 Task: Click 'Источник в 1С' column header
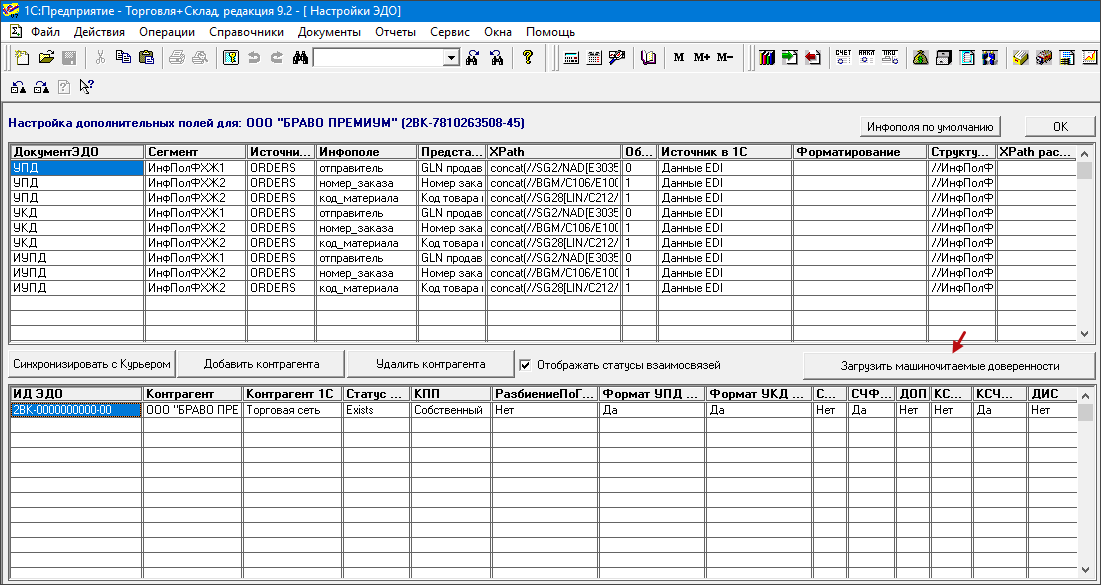point(725,152)
